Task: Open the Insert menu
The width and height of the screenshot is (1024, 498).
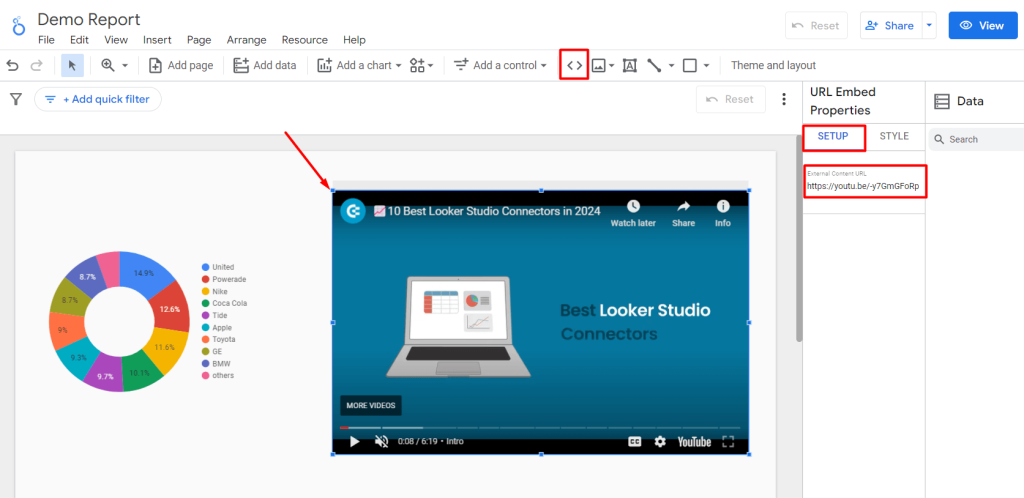Action: [x=157, y=40]
